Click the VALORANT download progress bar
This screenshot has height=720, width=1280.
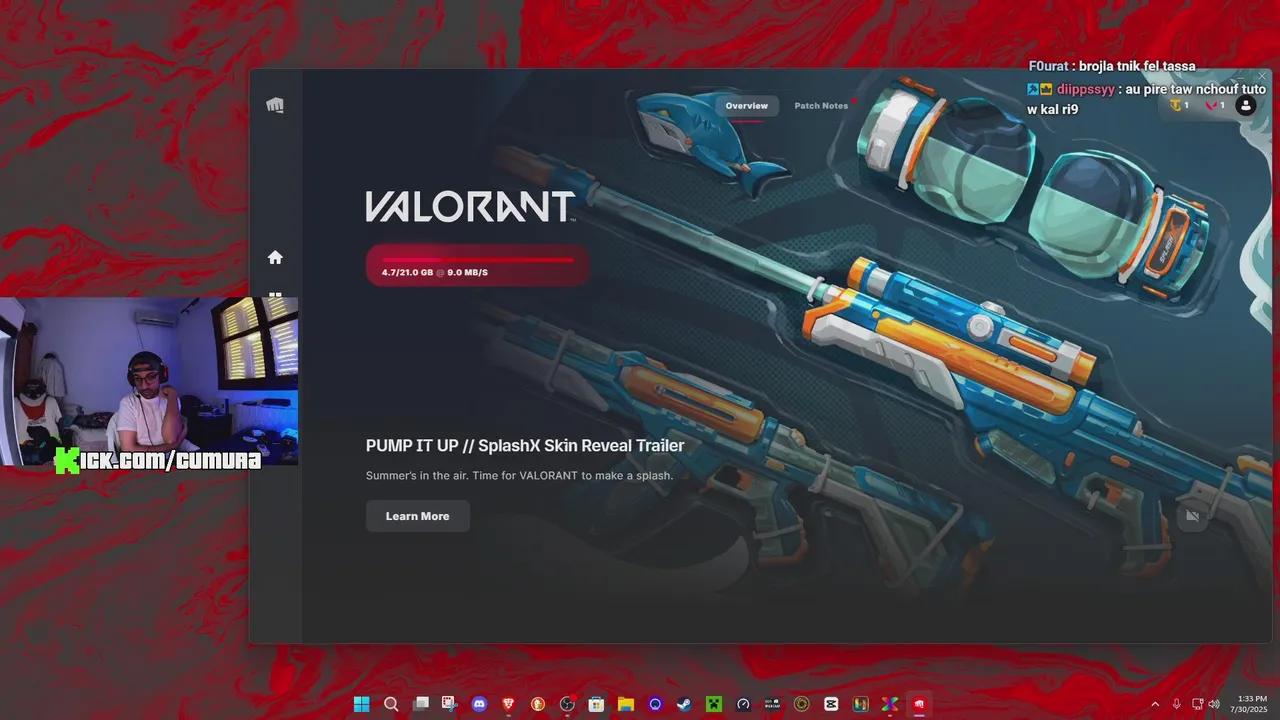click(x=477, y=266)
